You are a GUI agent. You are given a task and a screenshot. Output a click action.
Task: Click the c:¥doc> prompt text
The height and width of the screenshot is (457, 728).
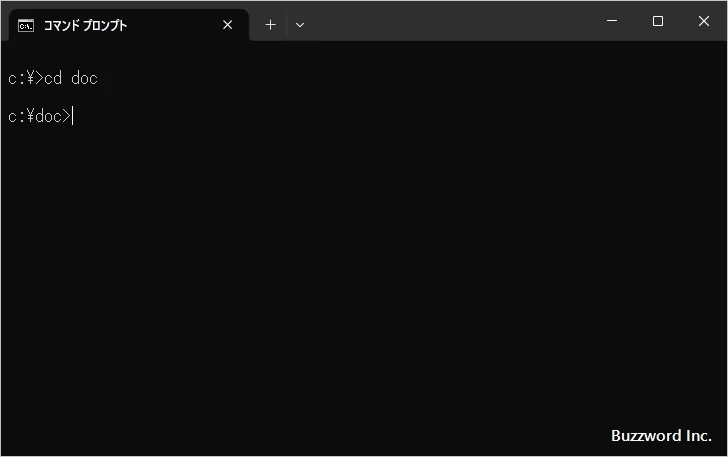click(x=38, y=117)
